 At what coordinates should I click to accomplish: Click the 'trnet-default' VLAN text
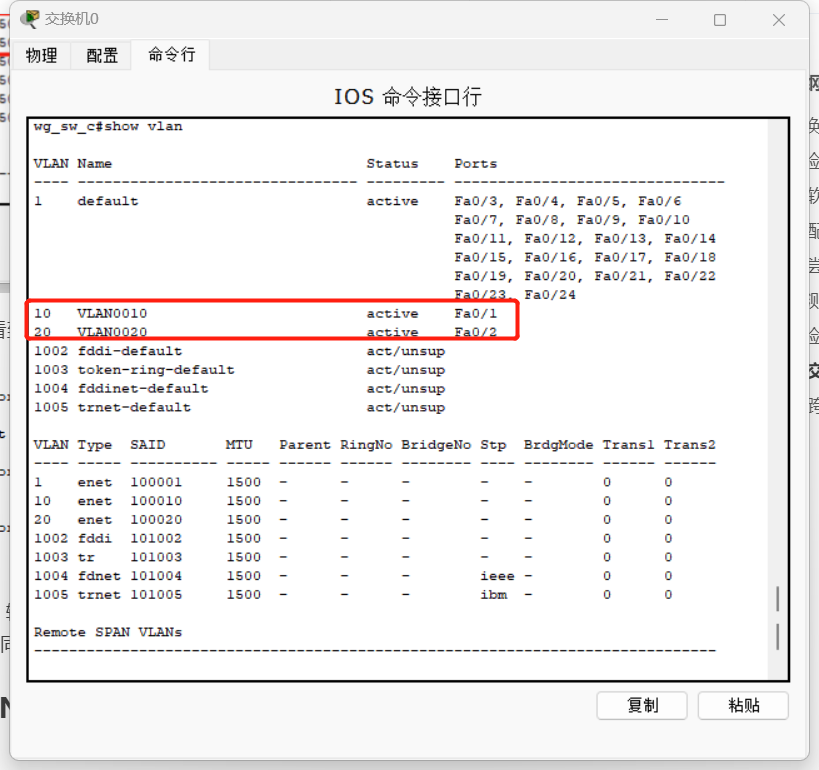click(x=134, y=407)
